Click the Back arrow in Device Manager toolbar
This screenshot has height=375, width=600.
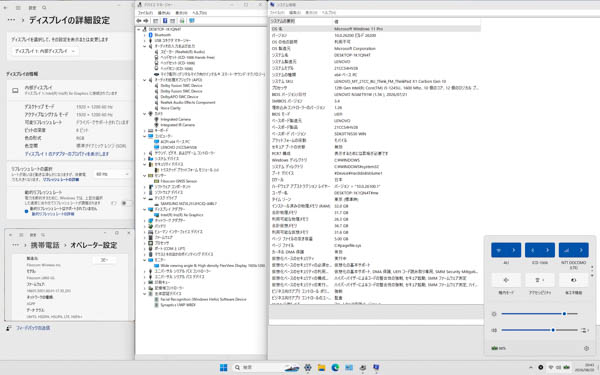pos(139,21)
